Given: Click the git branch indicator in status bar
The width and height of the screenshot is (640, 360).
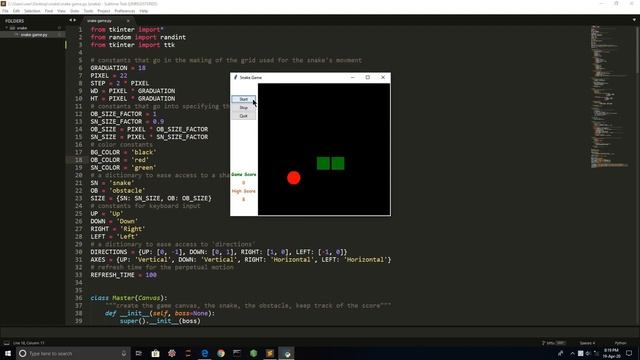Looking at the screenshot, I should pos(553,343).
